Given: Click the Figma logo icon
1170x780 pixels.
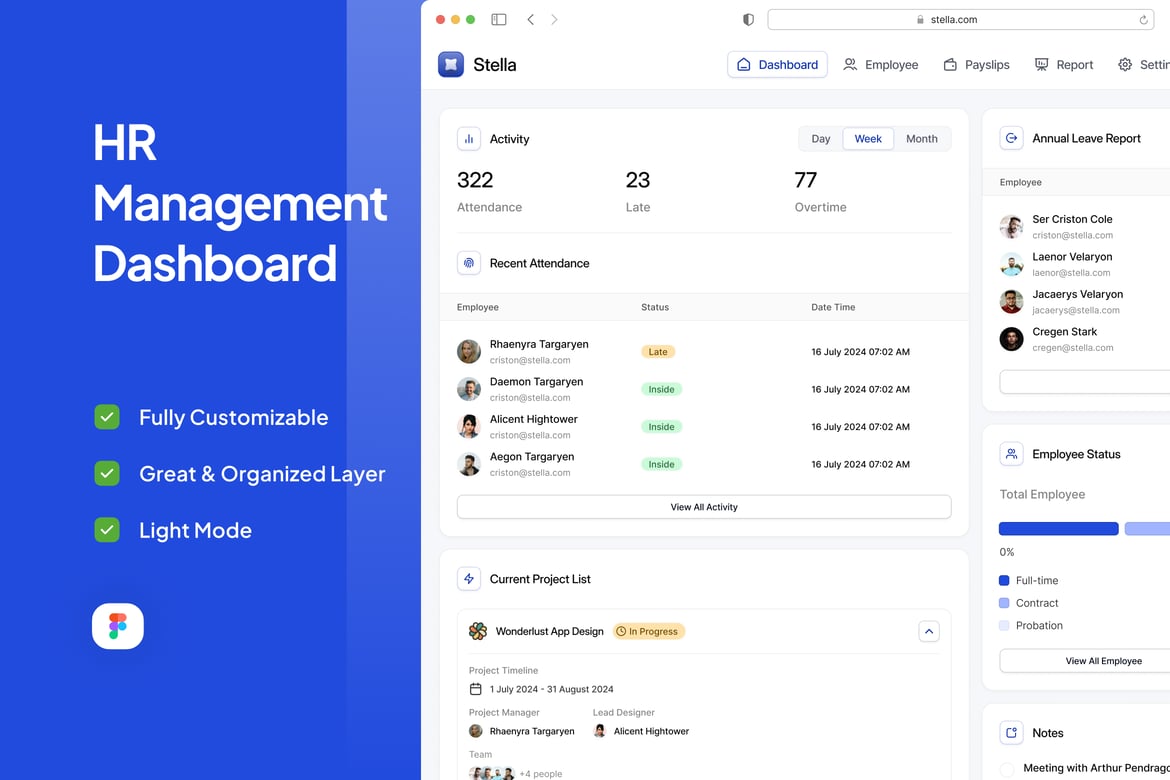Looking at the screenshot, I should pyautogui.click(x=117, y=626).
